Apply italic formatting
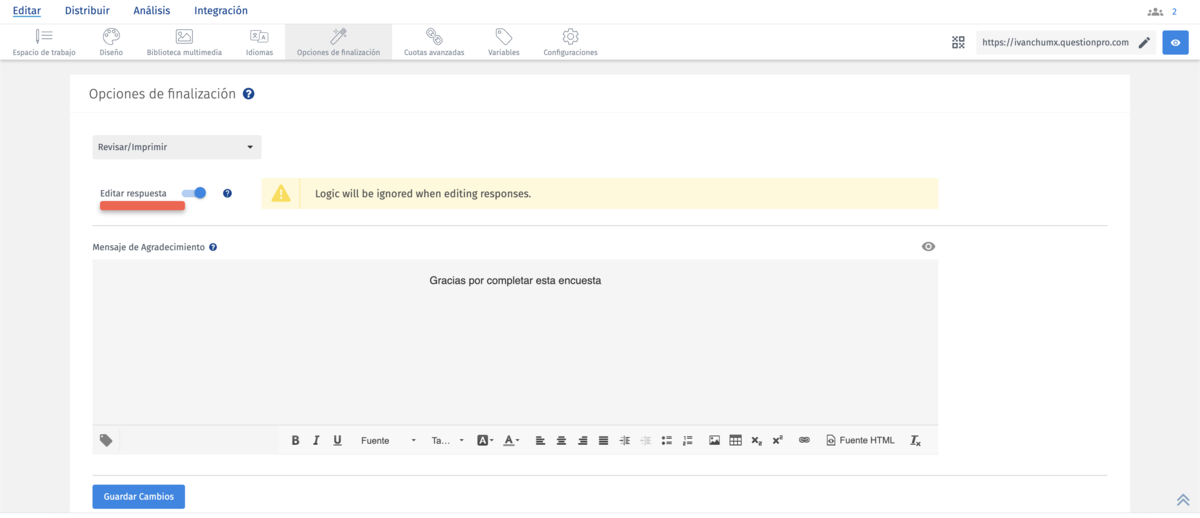Image resolution: width=1200 pixels, height=518 pixels. (316, 440)
